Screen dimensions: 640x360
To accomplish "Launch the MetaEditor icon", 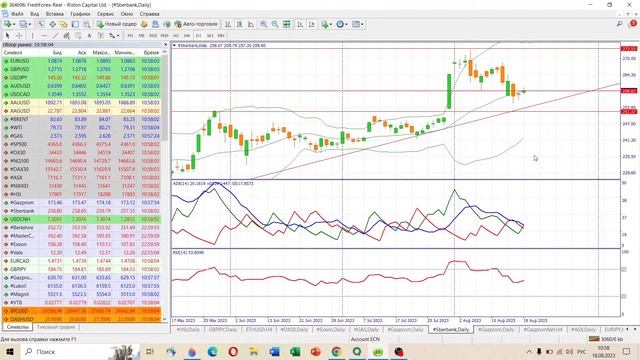I will [144, 24].
